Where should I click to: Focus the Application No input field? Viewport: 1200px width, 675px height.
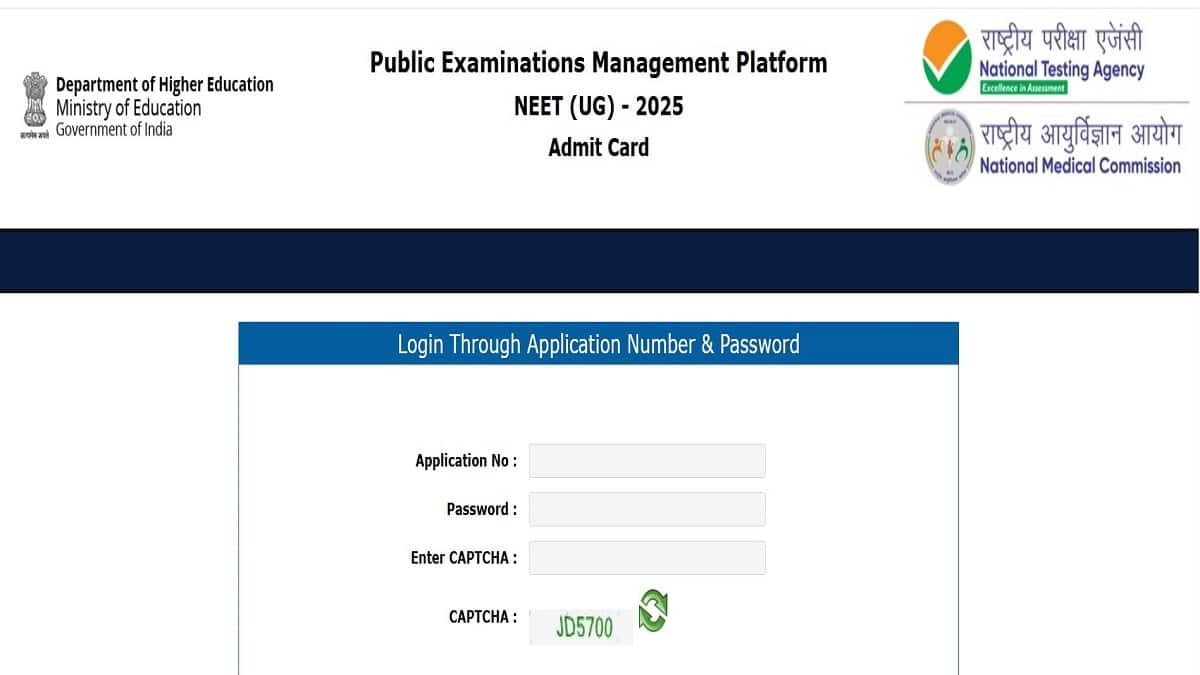(x=647, y=461)
